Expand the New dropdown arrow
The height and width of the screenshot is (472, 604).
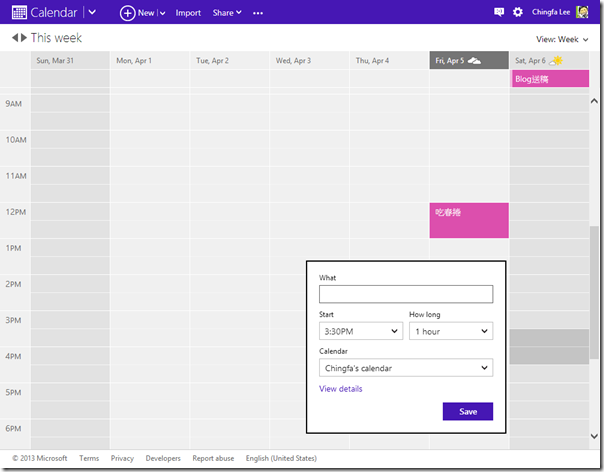(163, 13)
